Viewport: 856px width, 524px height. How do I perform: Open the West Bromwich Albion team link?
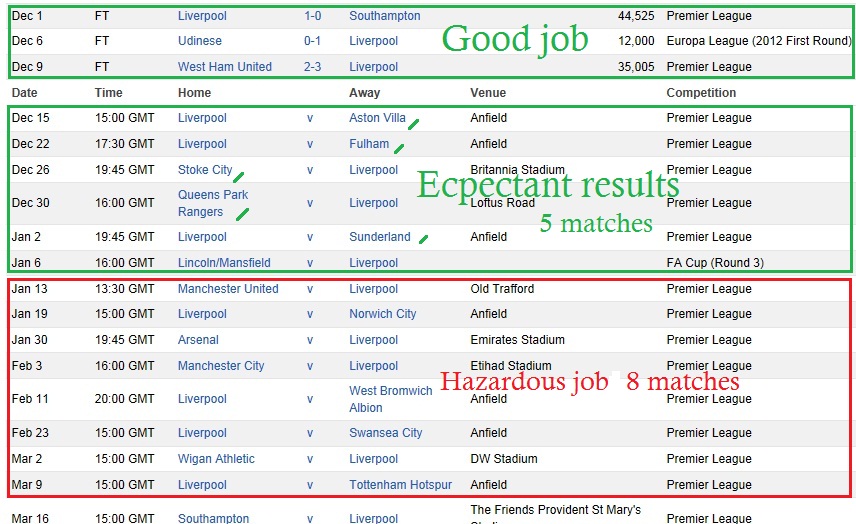pyautogui.click(x=390, y=399)
